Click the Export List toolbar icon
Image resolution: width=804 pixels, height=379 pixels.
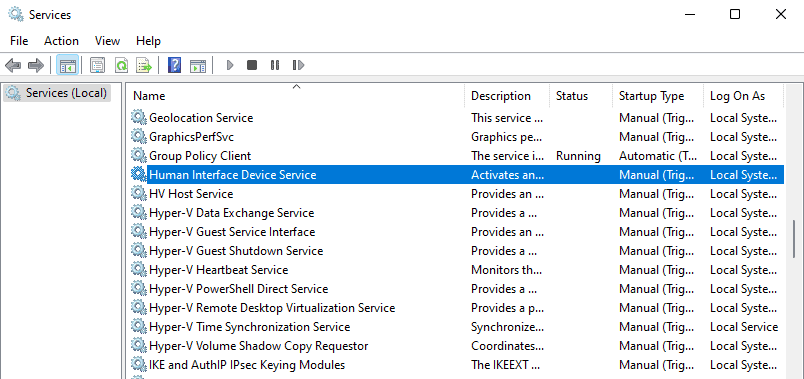pos(144,65)
